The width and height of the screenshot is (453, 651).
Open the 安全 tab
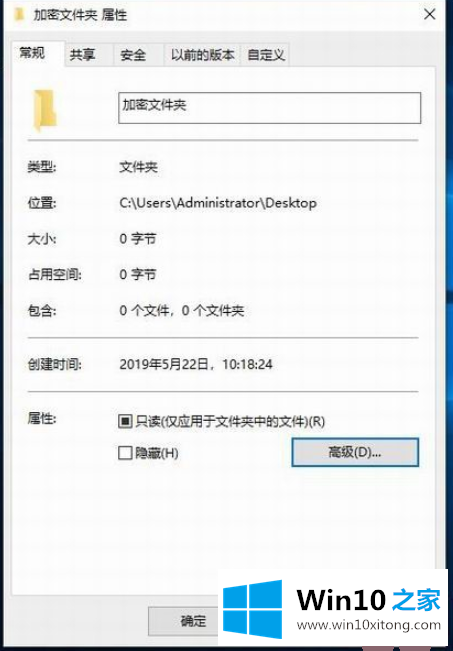click(x=133, y=55)
